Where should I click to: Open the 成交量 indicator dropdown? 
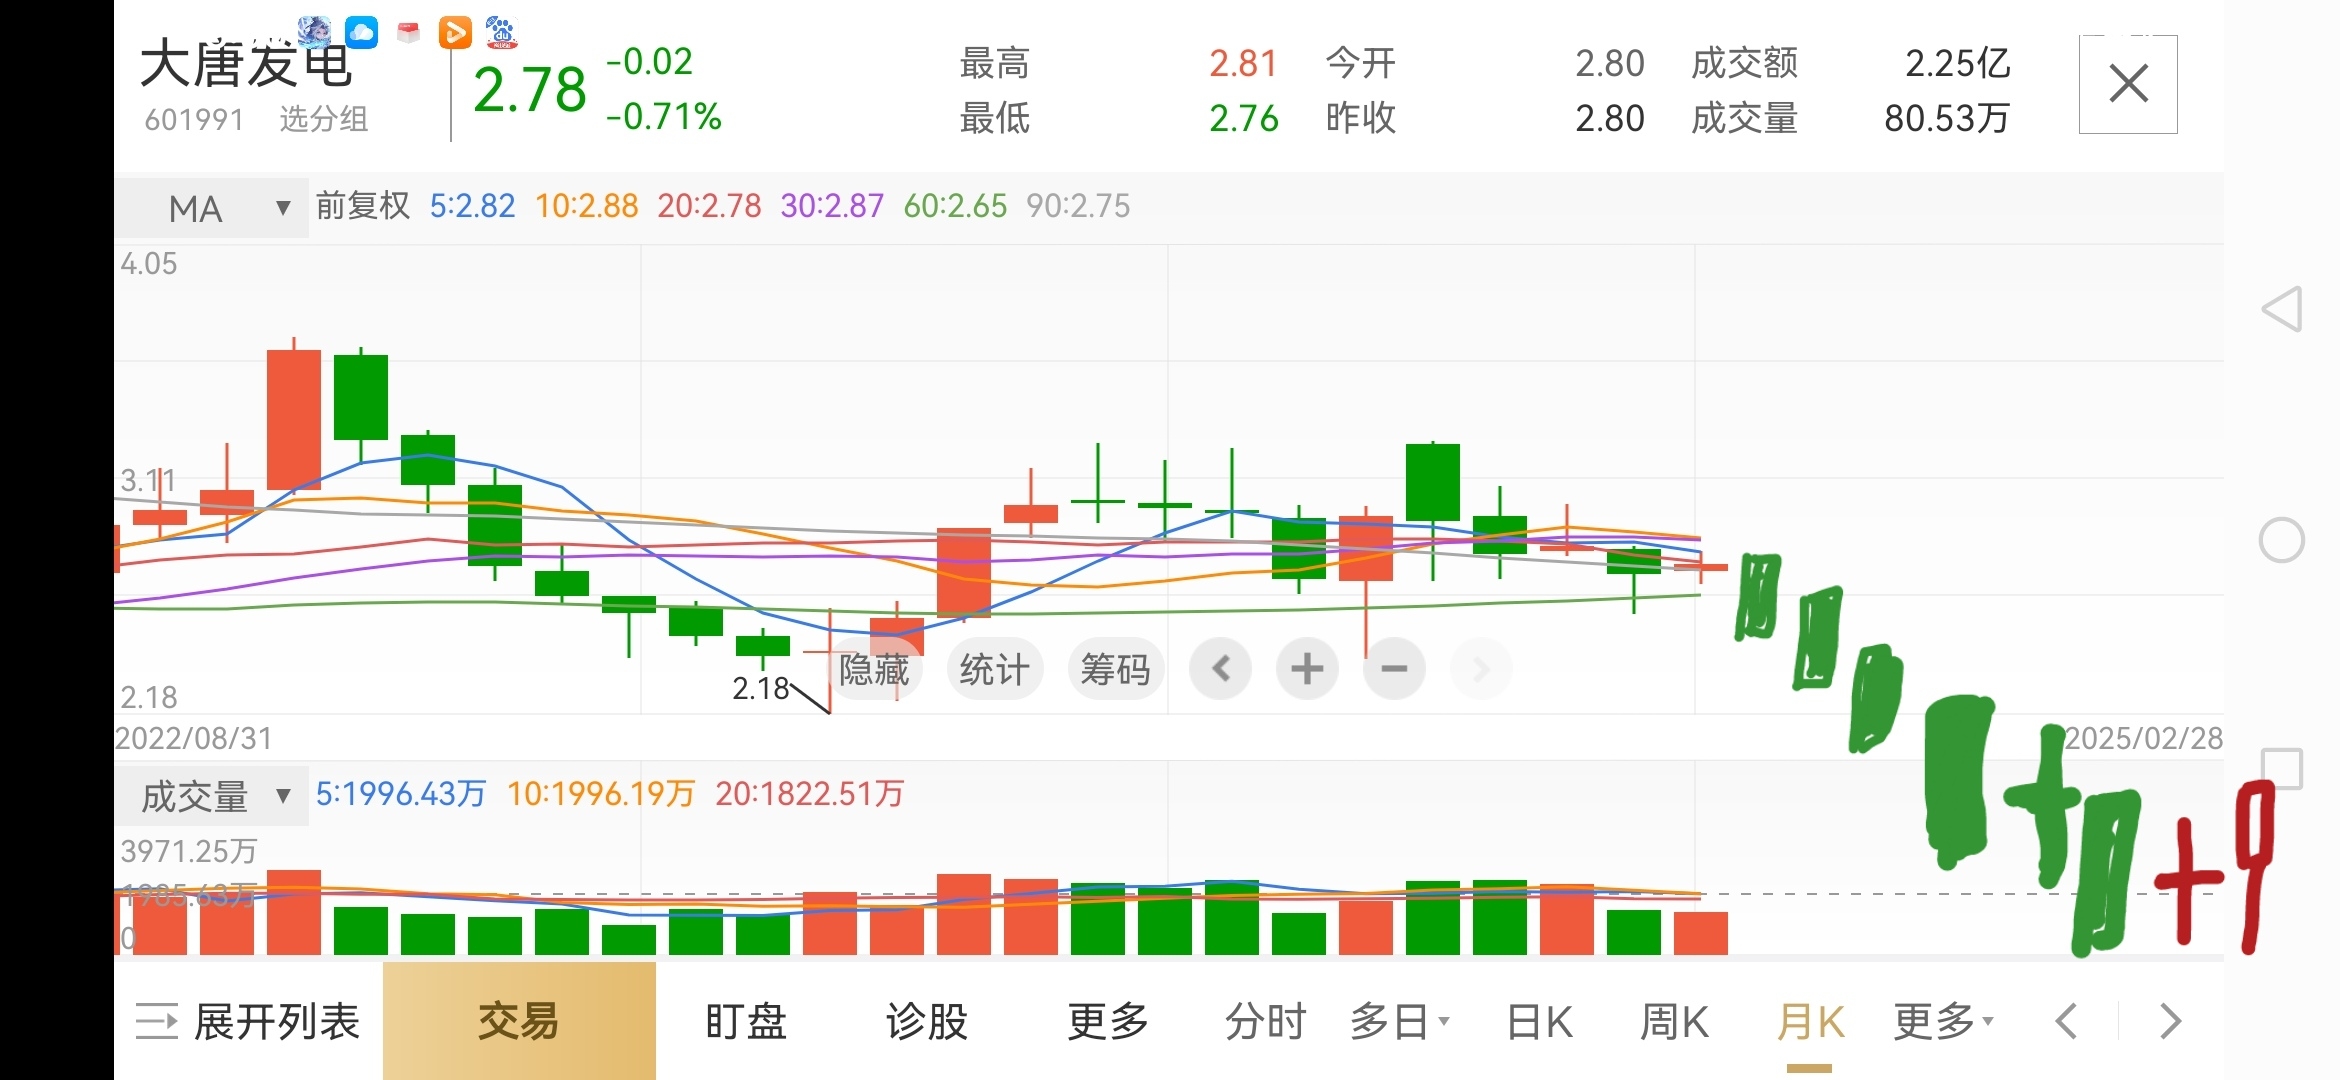pyautogui.click(x=212, y=797)
